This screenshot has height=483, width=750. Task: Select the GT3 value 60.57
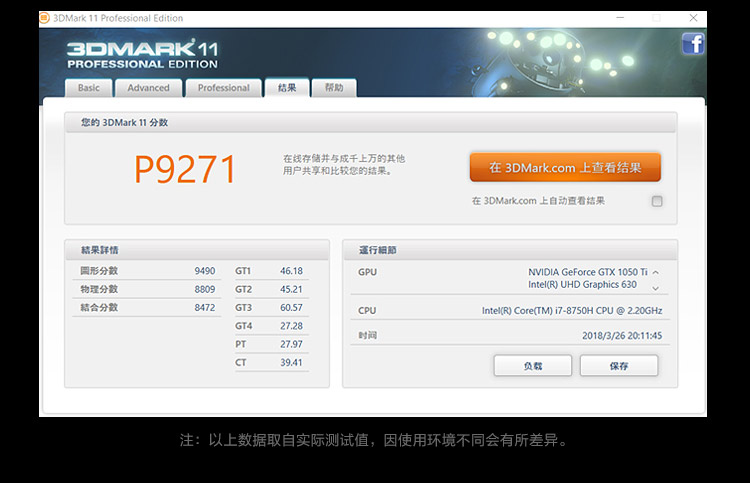click(291, 307)
